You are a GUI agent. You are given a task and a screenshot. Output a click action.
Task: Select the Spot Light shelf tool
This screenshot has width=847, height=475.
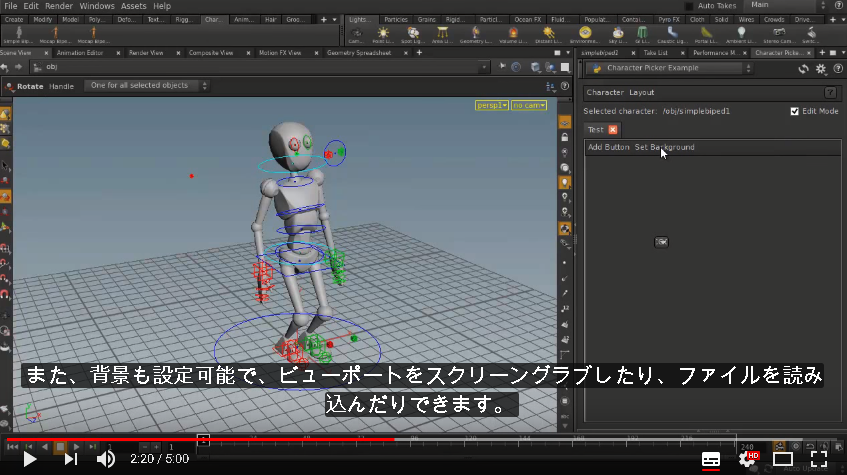coord(413,33)
